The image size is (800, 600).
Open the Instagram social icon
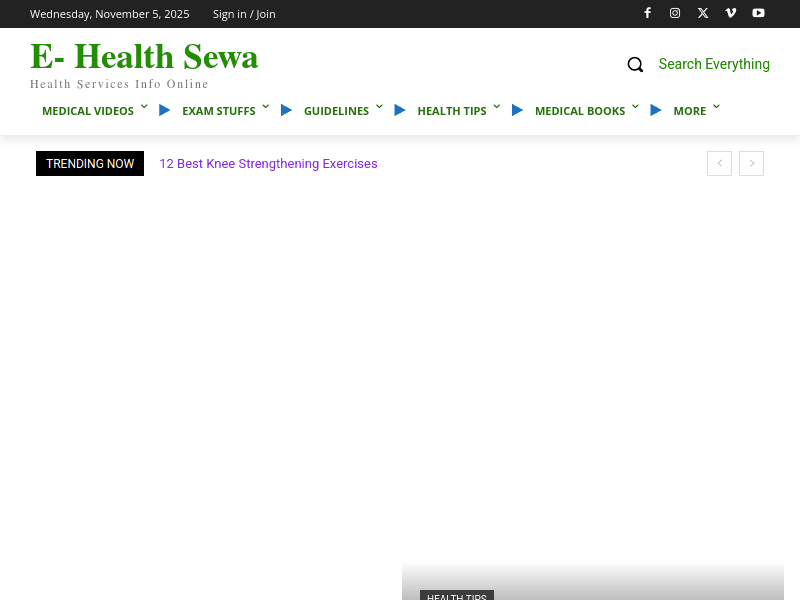[675, 13]
